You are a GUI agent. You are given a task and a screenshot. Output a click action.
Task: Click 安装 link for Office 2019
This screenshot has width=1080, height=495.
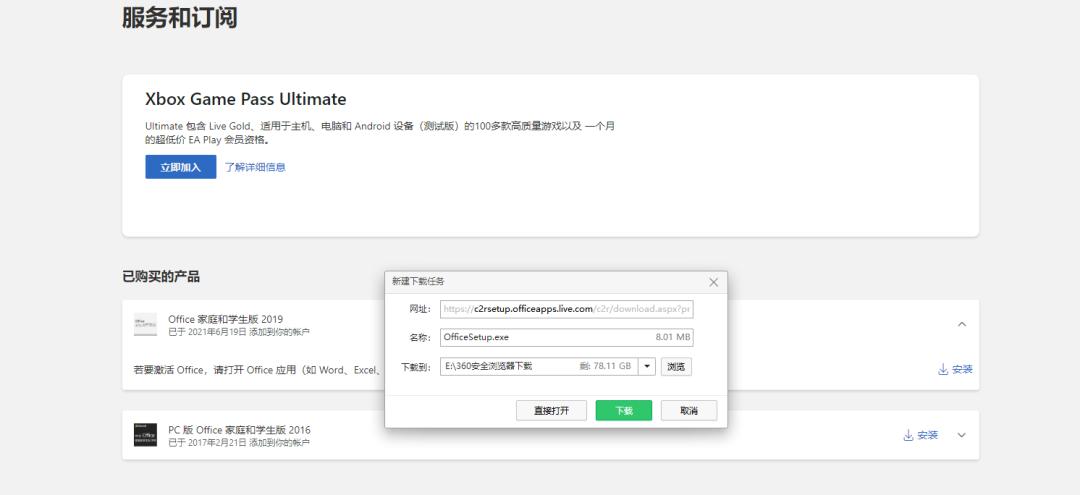point(955,370)
